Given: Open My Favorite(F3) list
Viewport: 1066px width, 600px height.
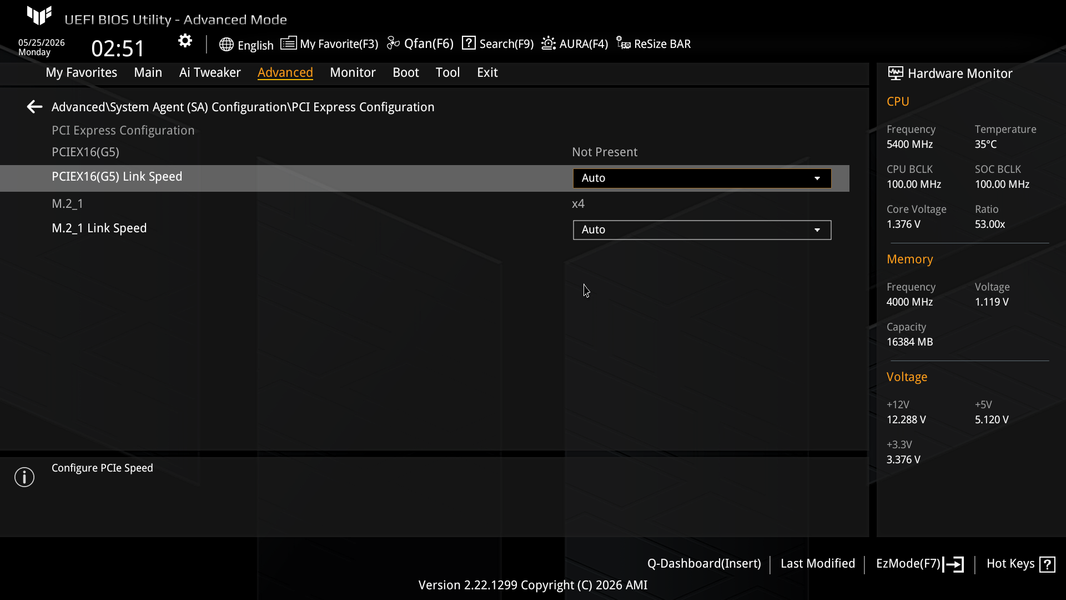Looking at the screenshot, I should pos(329,43).
